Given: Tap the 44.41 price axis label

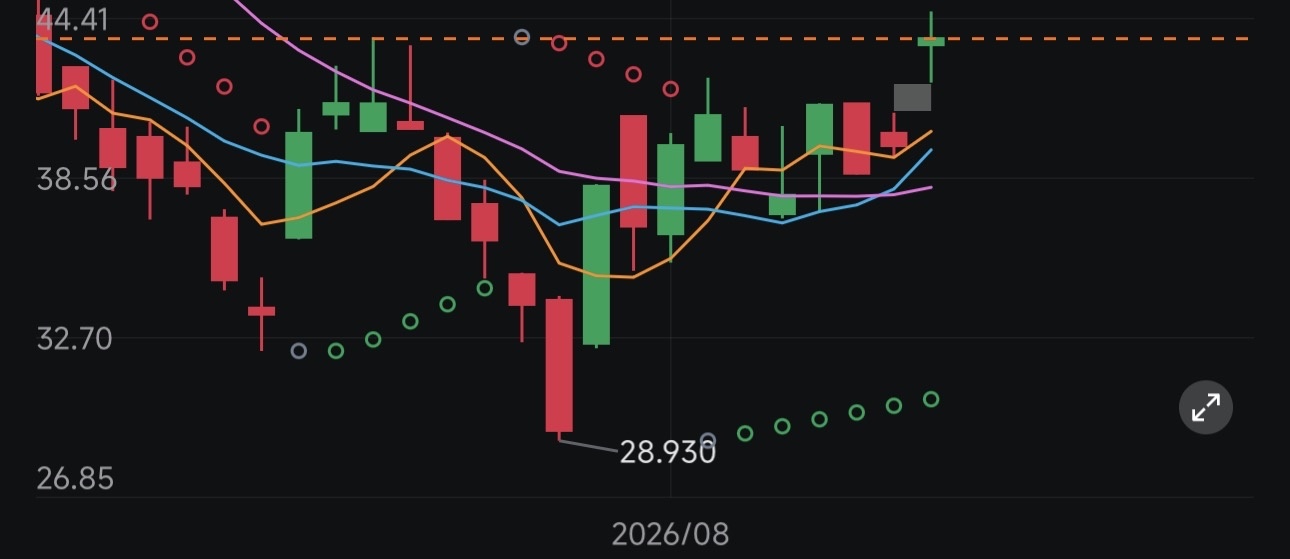Looking at the screenshot, I should [x=72, y=19].
